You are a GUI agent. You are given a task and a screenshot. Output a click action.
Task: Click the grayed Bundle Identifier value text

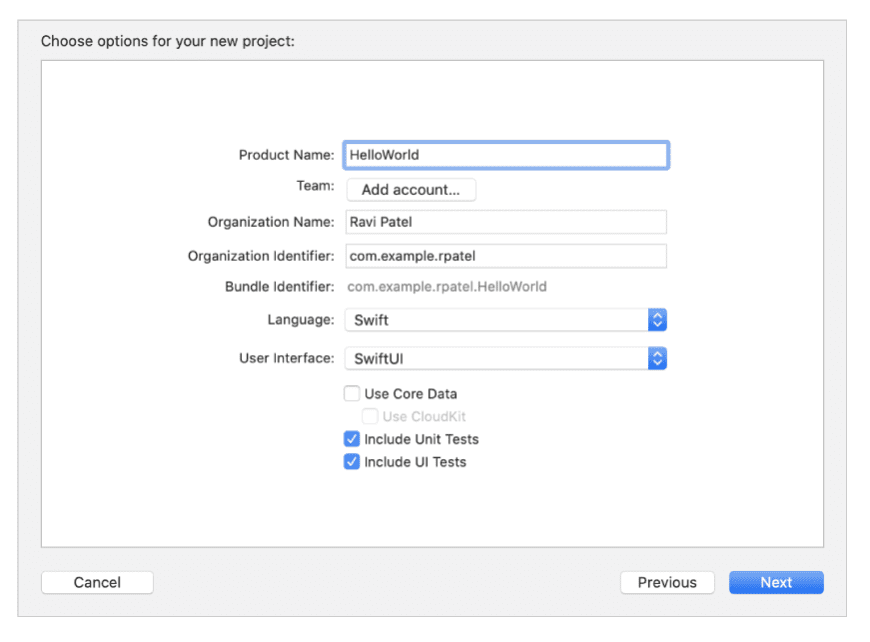coord(449,287)
